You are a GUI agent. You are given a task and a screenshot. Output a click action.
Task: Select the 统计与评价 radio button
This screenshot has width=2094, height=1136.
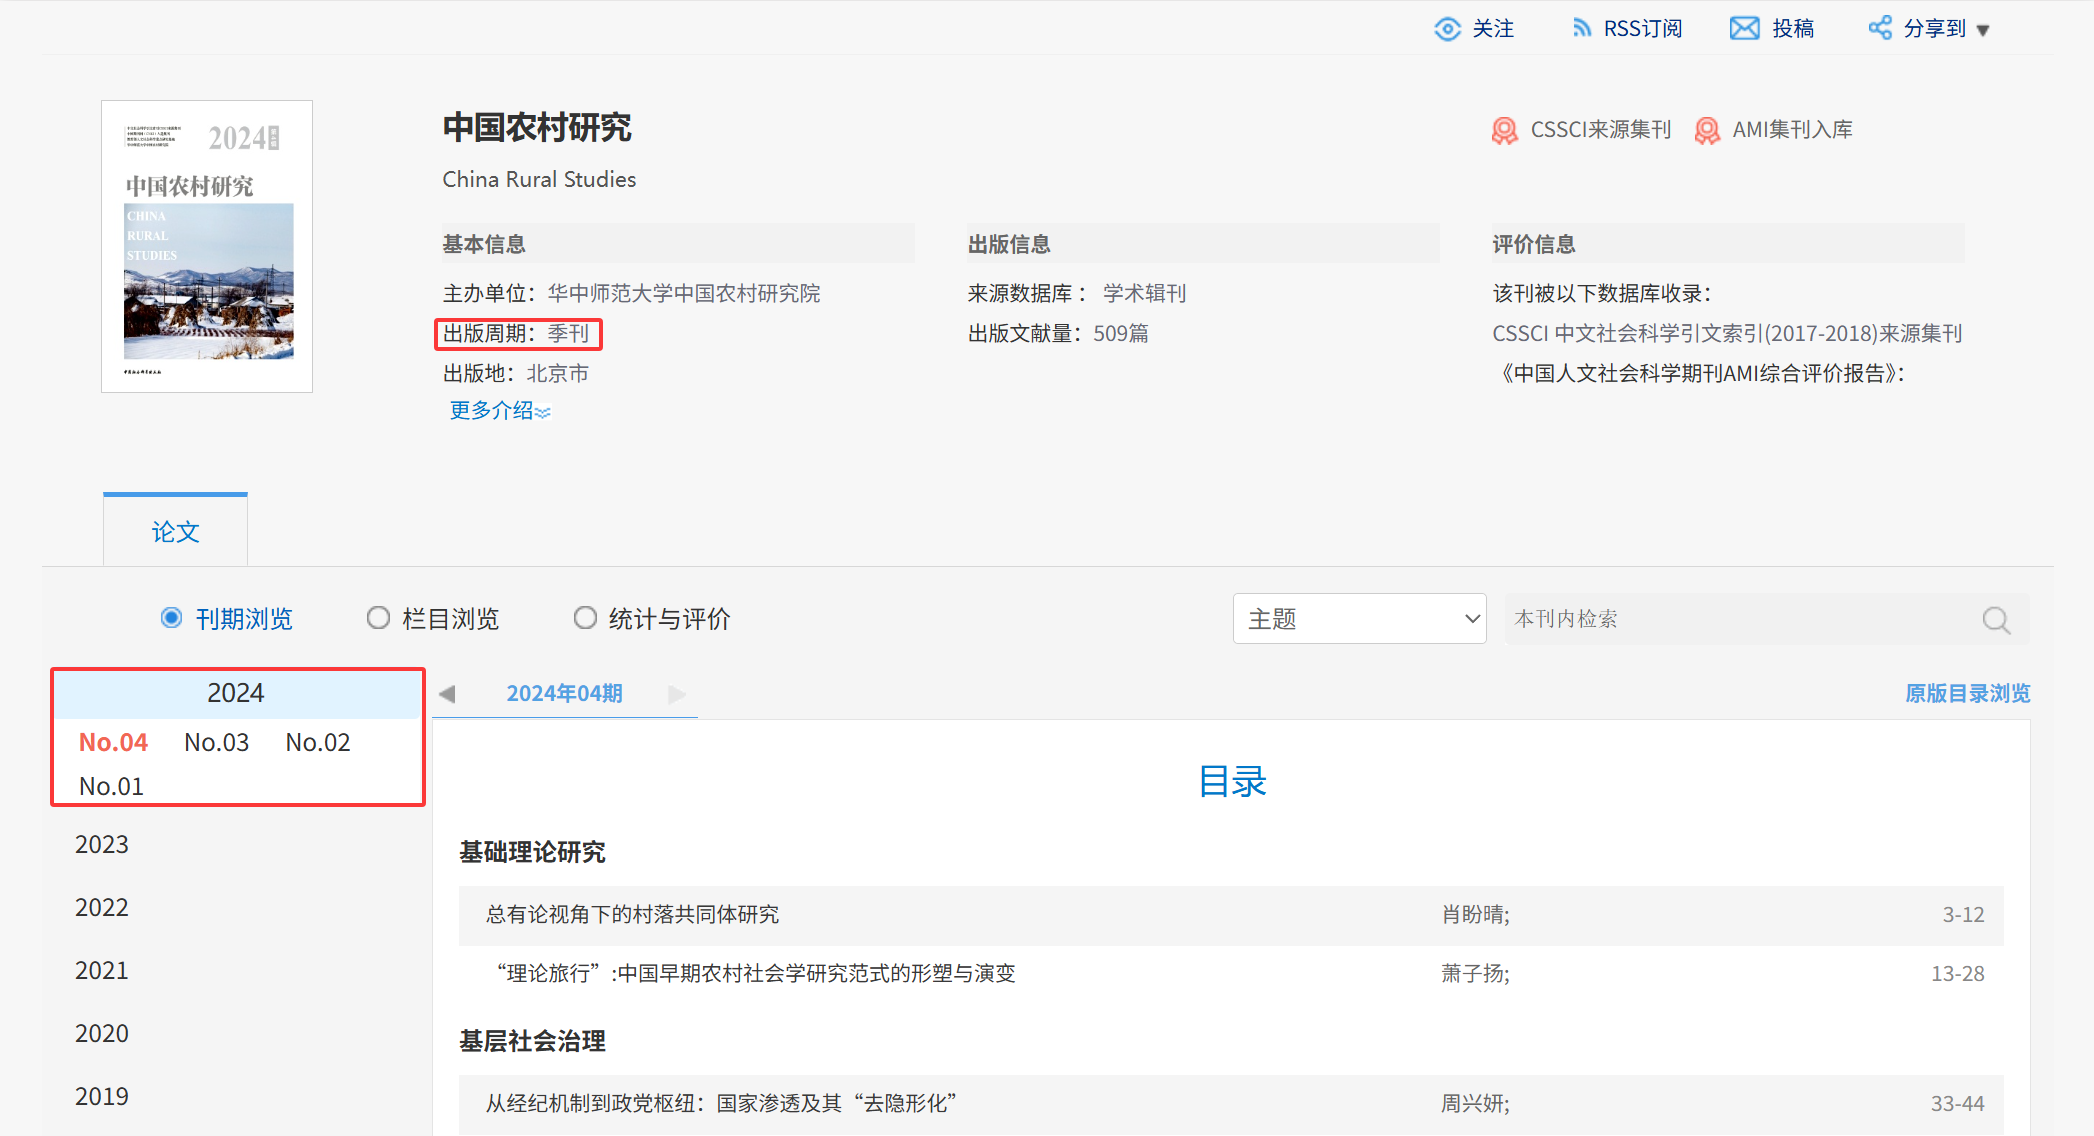(585, 619)
